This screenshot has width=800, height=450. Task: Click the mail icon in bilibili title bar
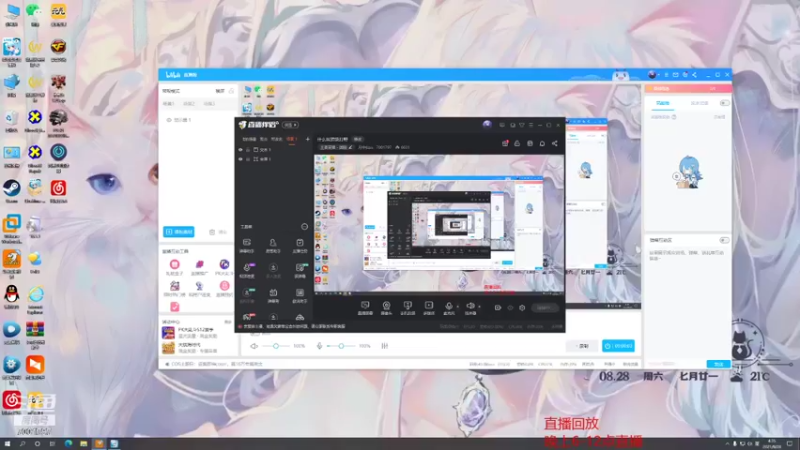[x=676, y=75]
